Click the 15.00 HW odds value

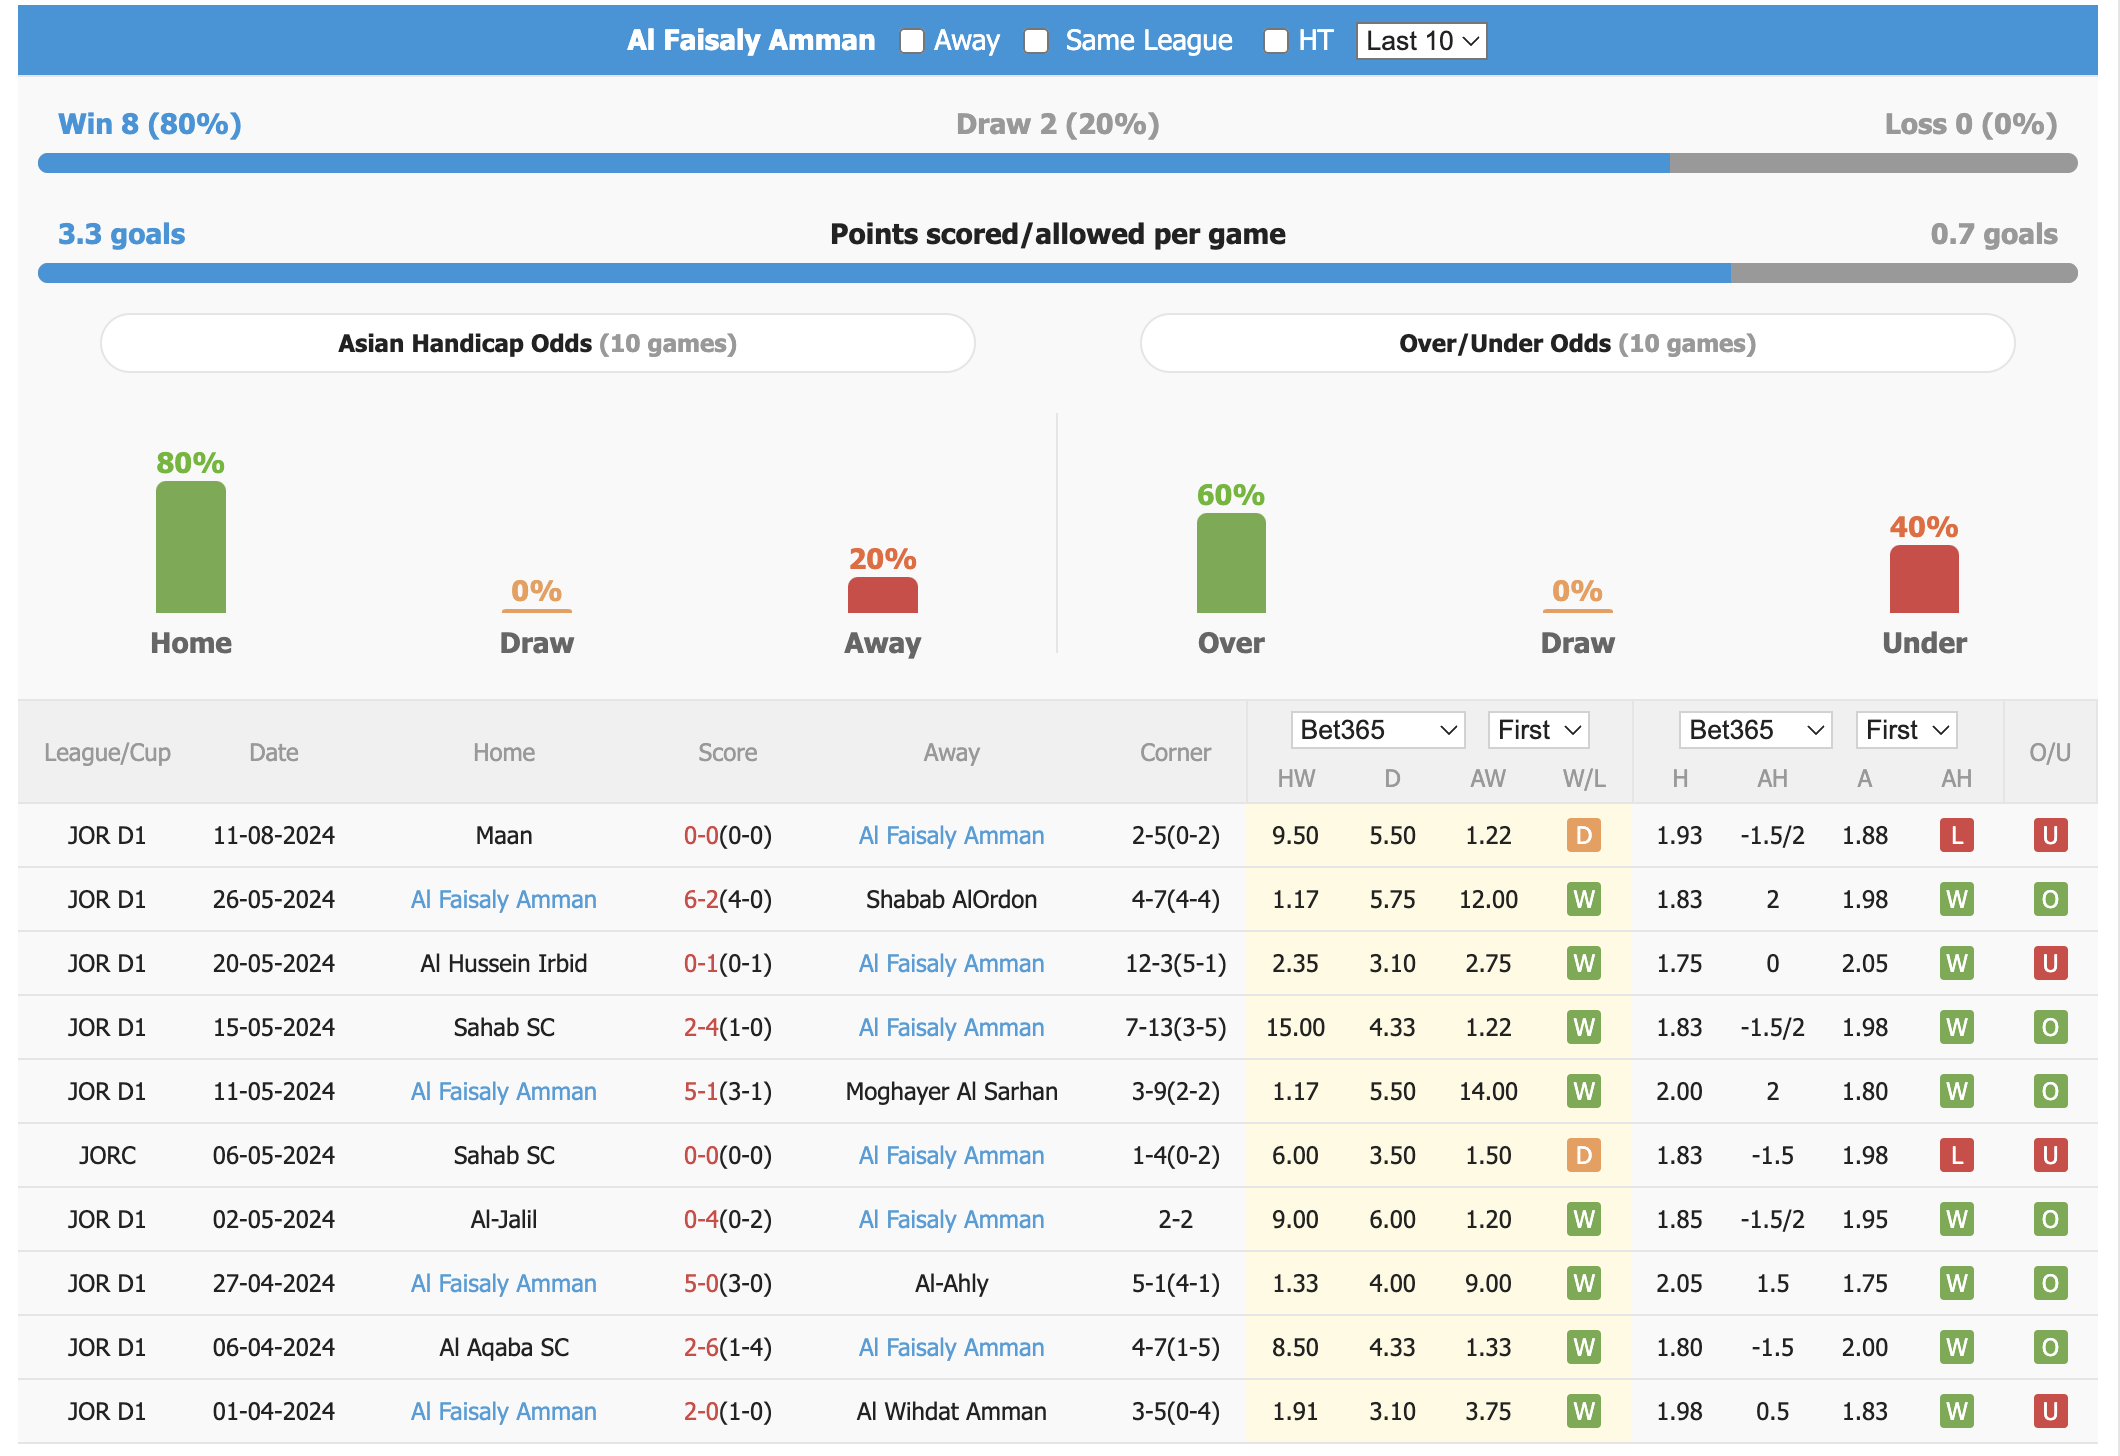pyautogui.click(x=1295, y=1027)
